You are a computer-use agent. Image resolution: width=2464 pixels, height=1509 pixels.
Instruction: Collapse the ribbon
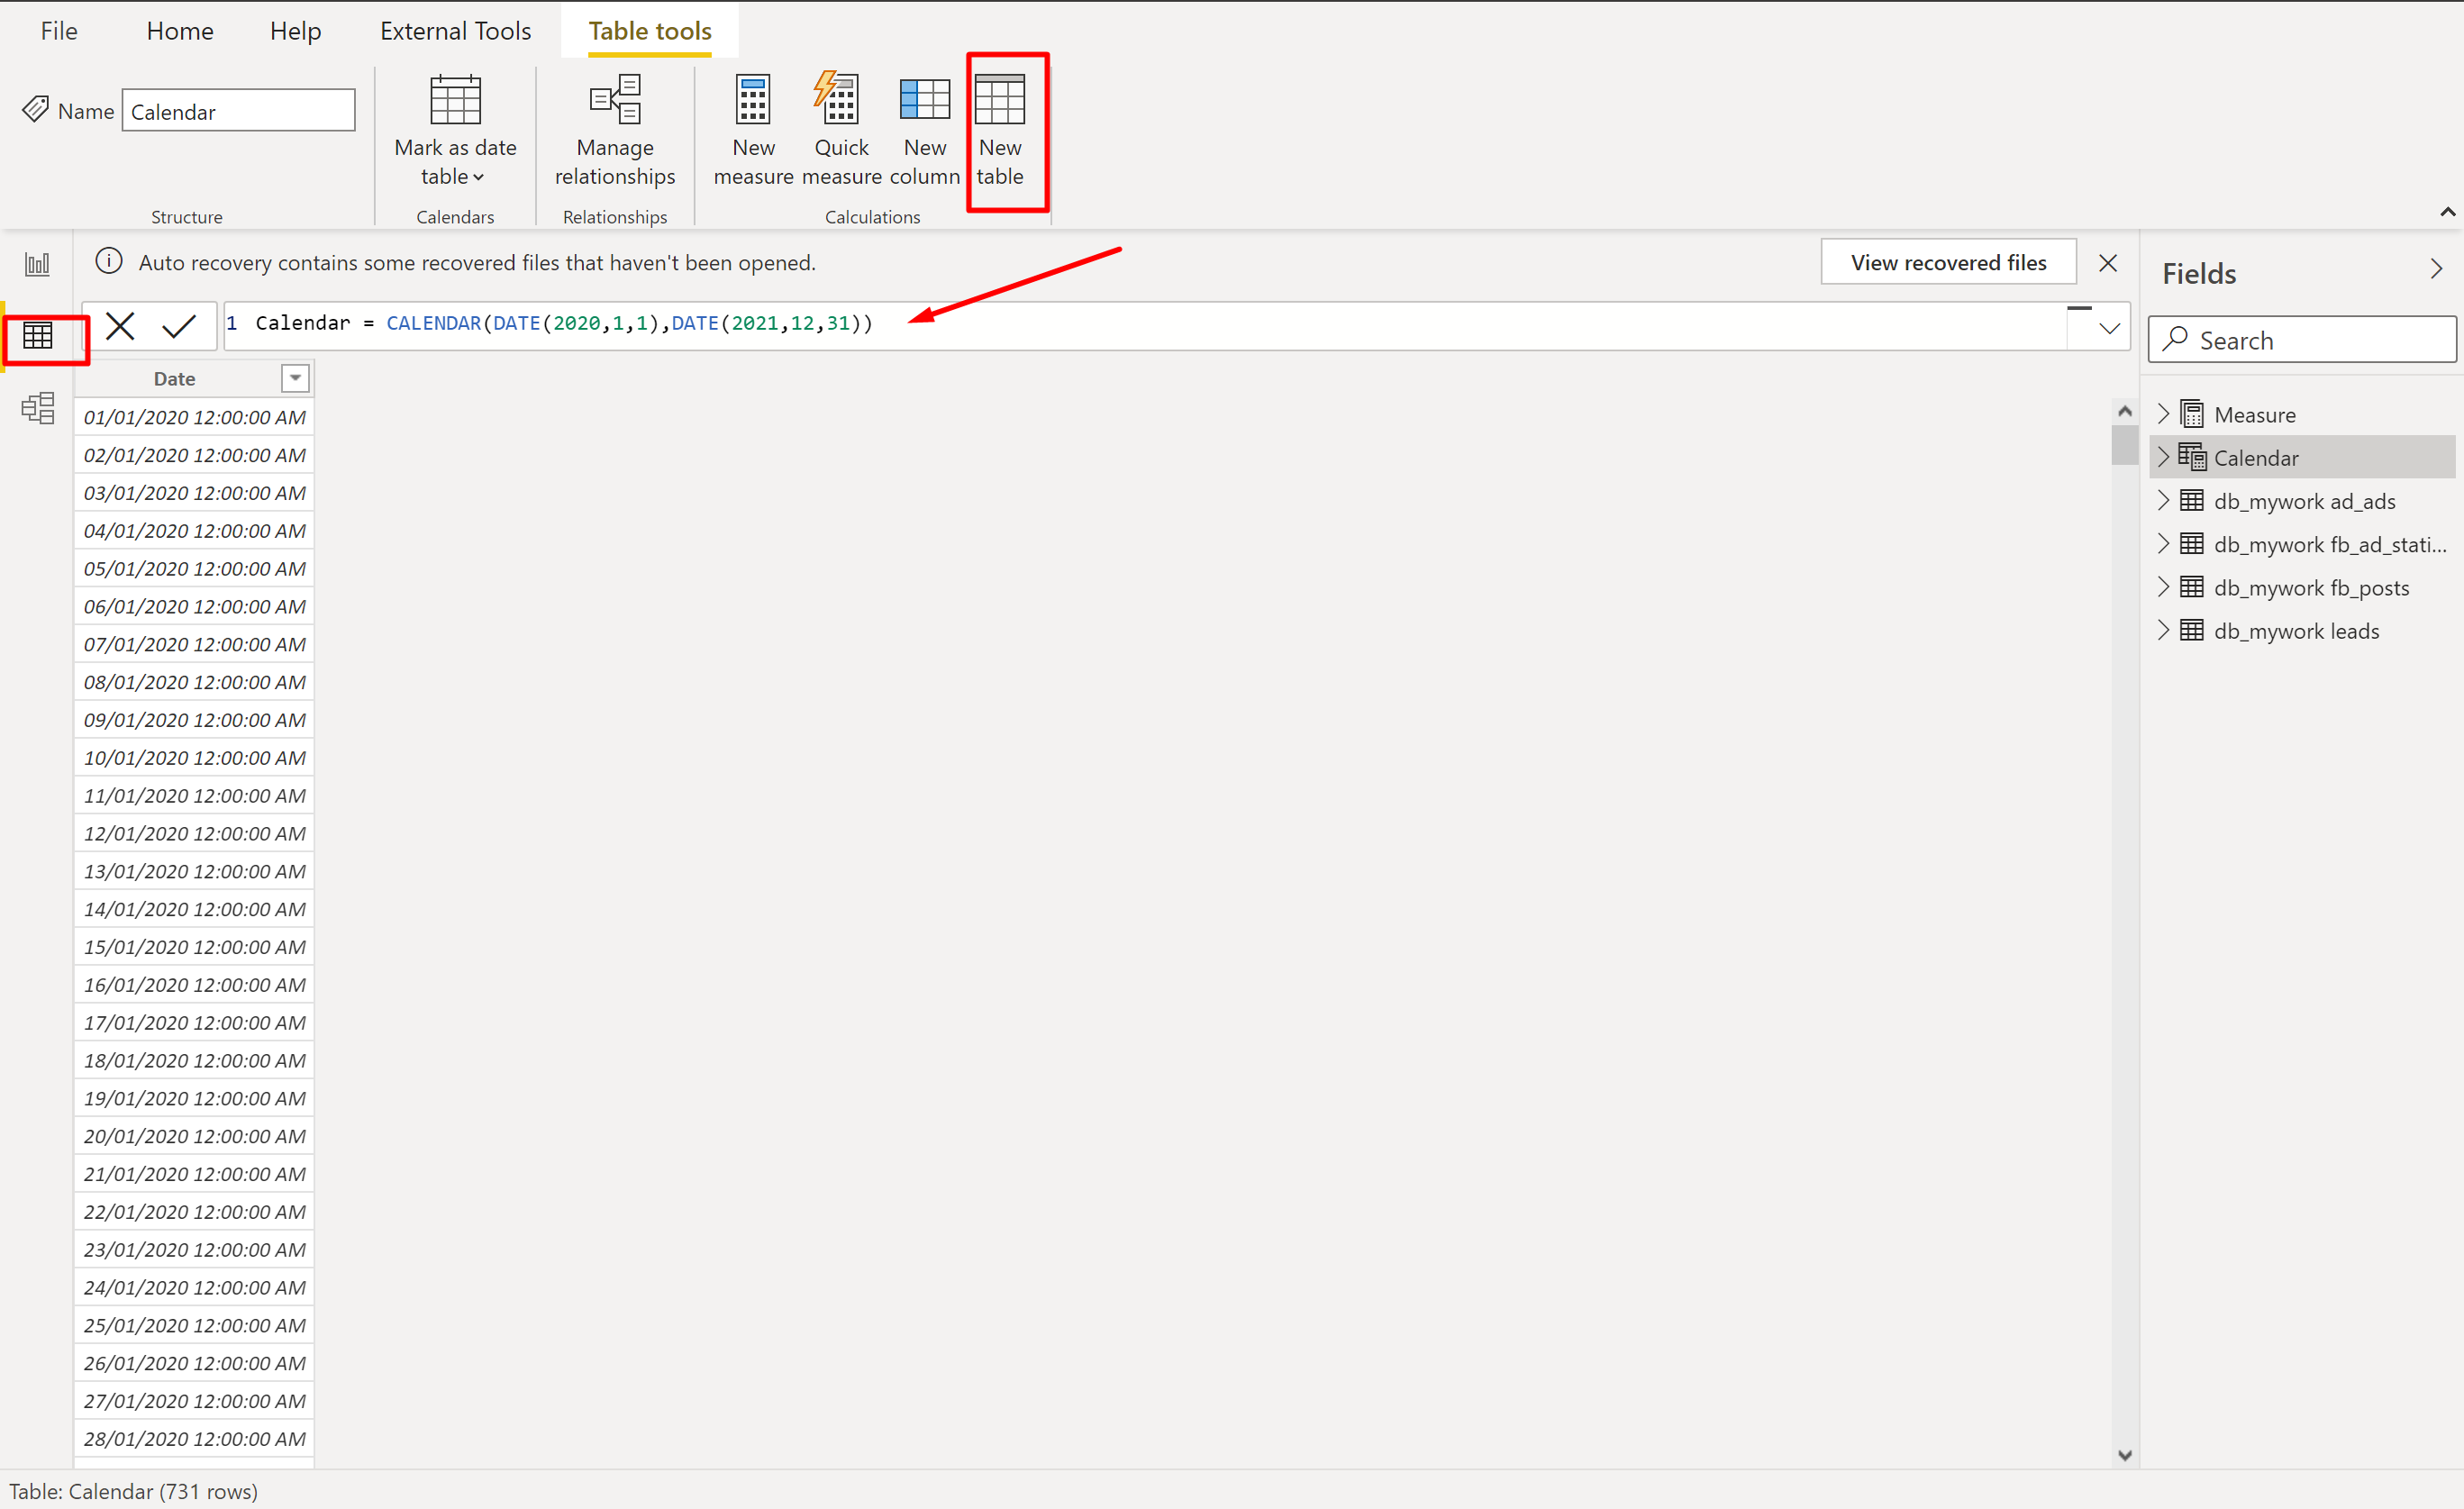pos(2447,212)
